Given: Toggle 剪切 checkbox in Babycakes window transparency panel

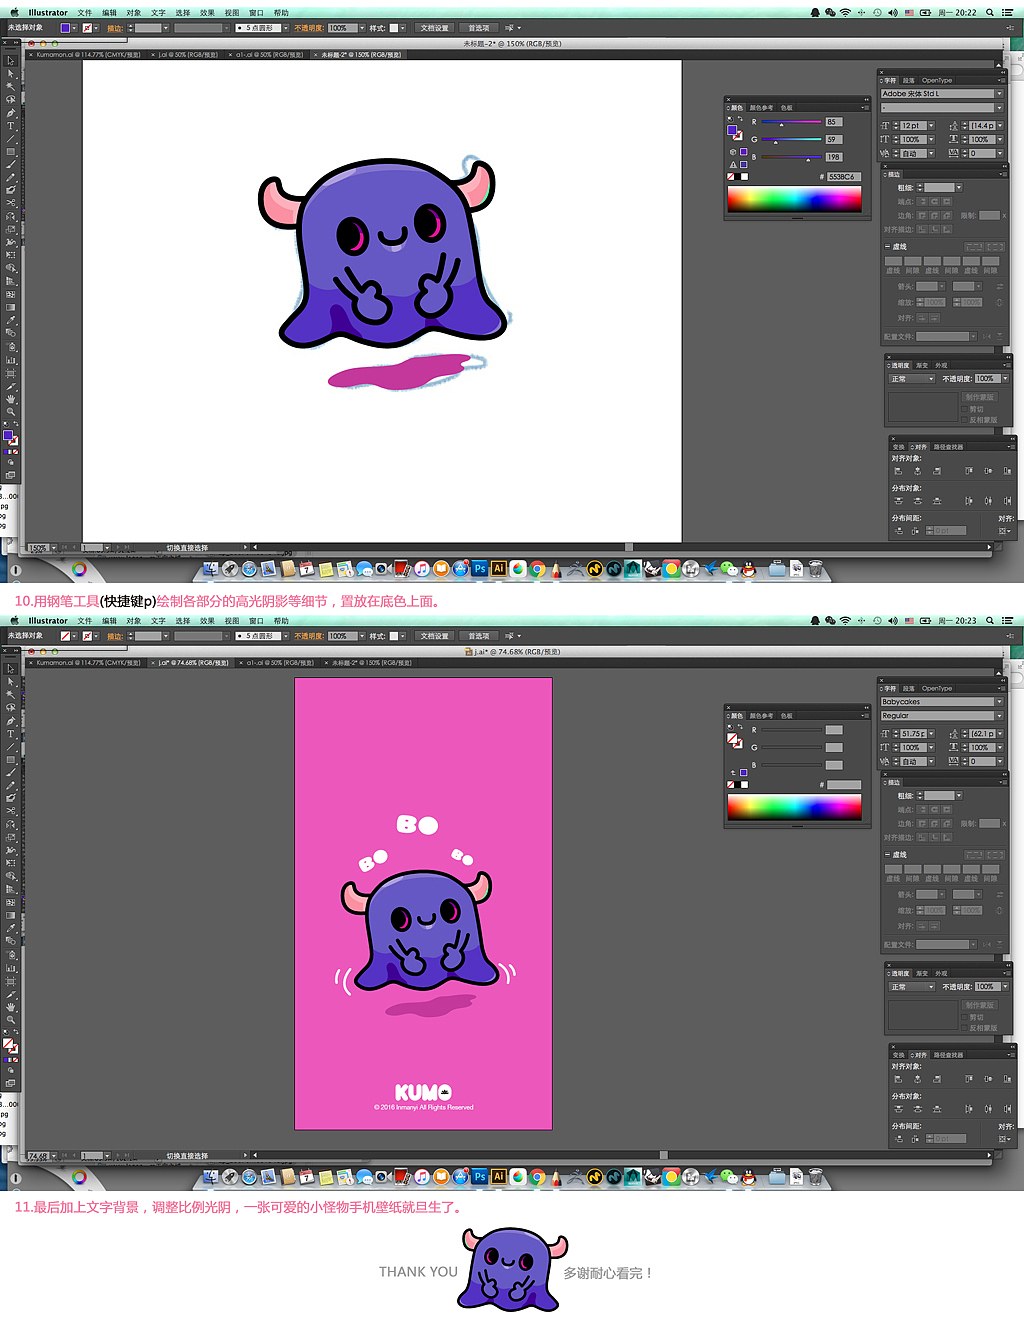Looking at the screenshot, I should point(965,1017).
